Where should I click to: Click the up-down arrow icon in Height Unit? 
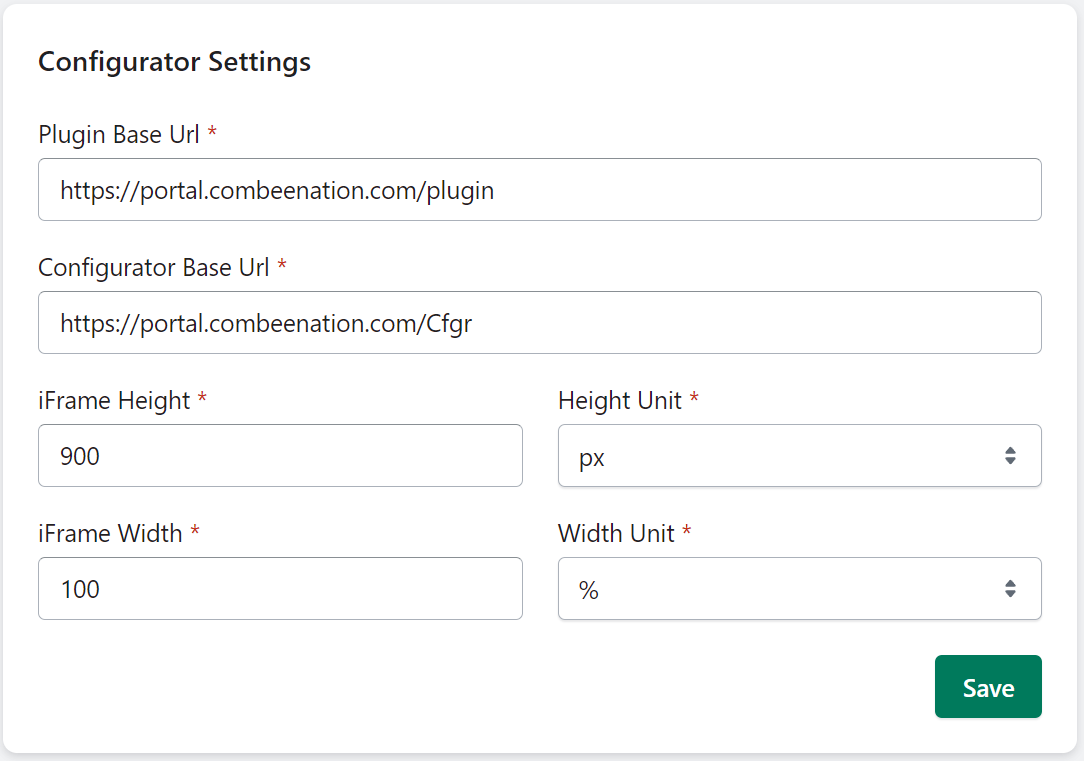click(1010, 456)
